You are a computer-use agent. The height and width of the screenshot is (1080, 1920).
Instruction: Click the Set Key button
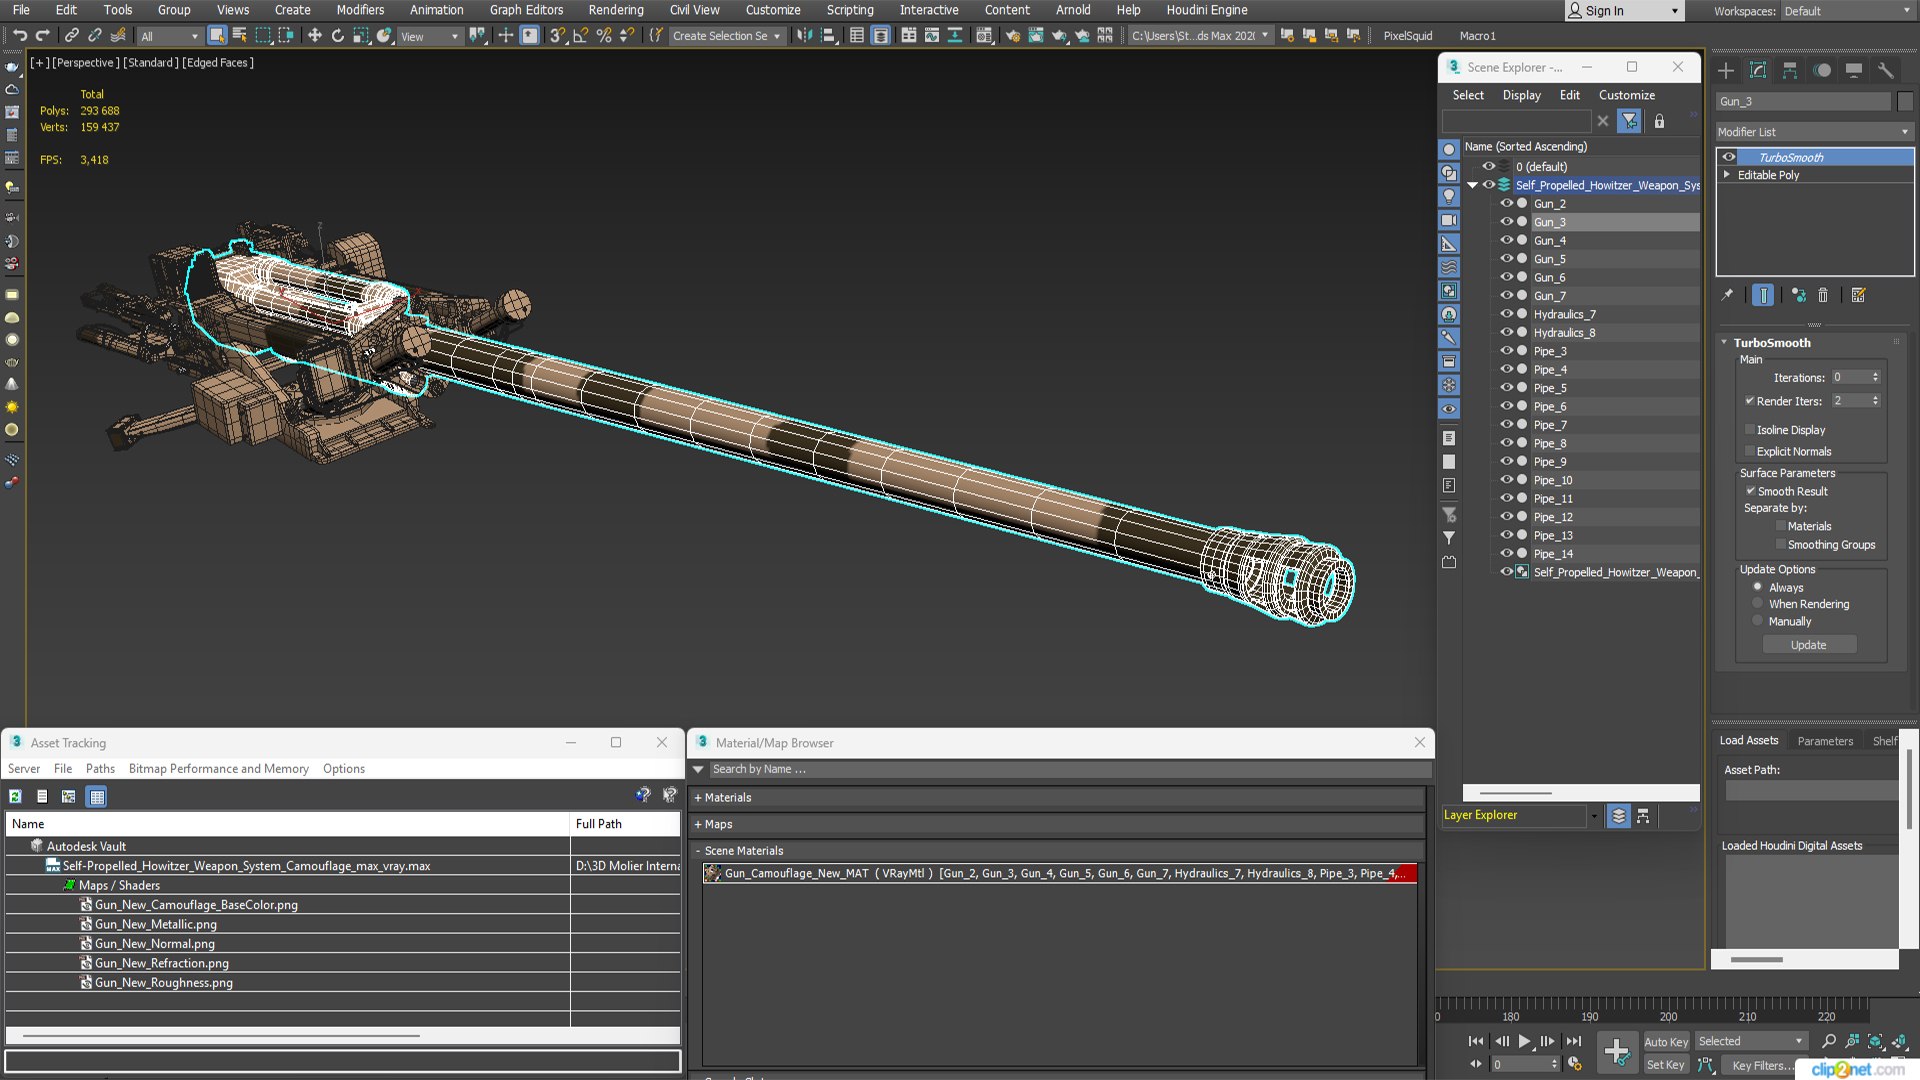tap(1666, 1065)
